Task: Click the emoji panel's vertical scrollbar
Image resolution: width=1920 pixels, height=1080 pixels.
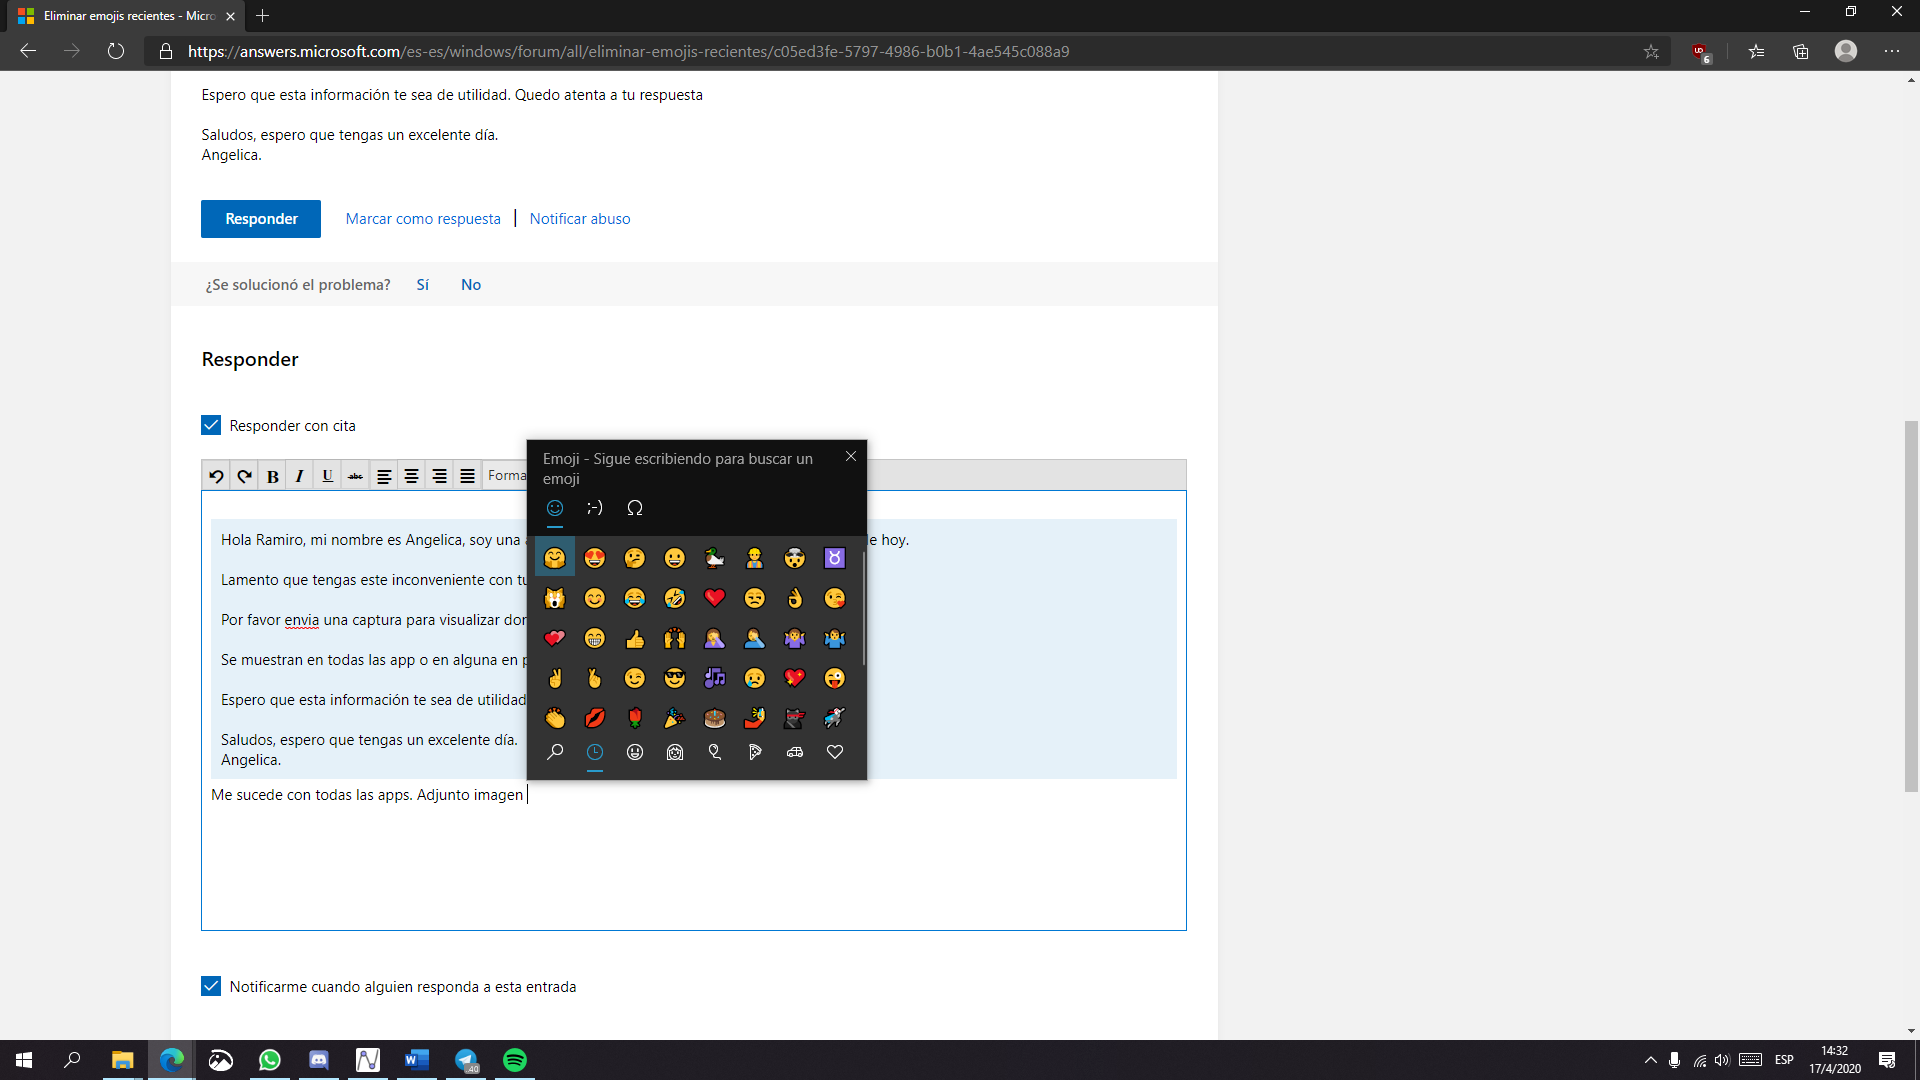Action: [862, 610]
